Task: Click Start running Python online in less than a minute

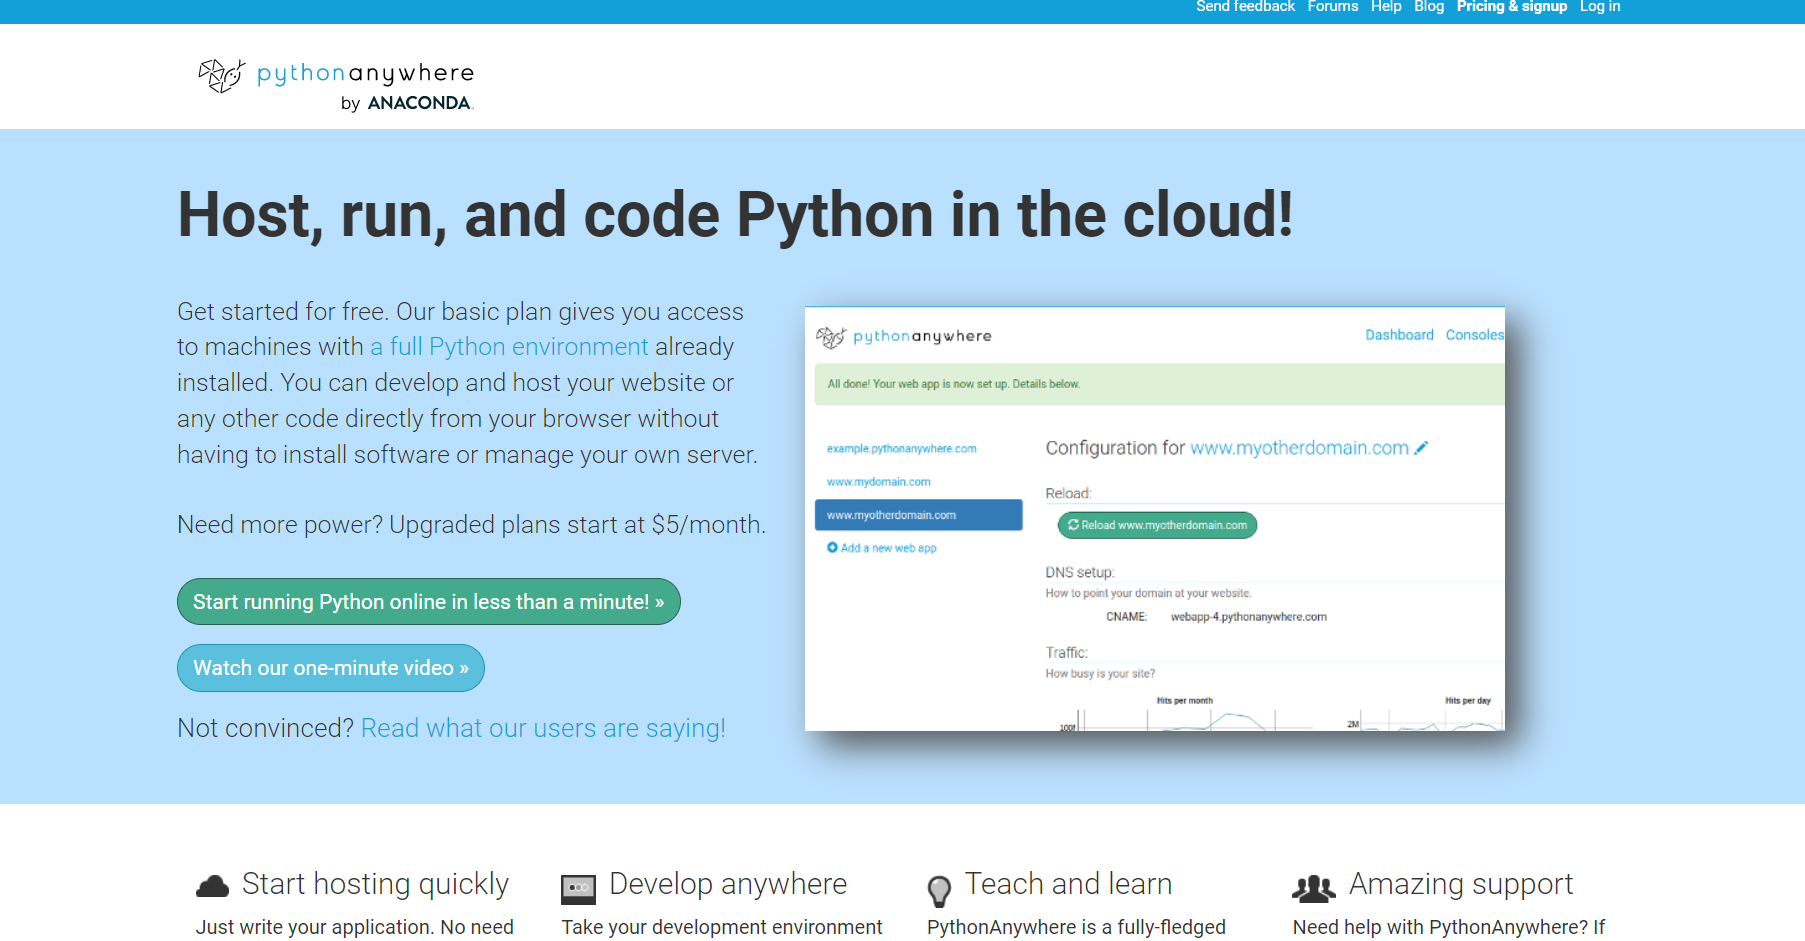Action: tap(429, 602)
